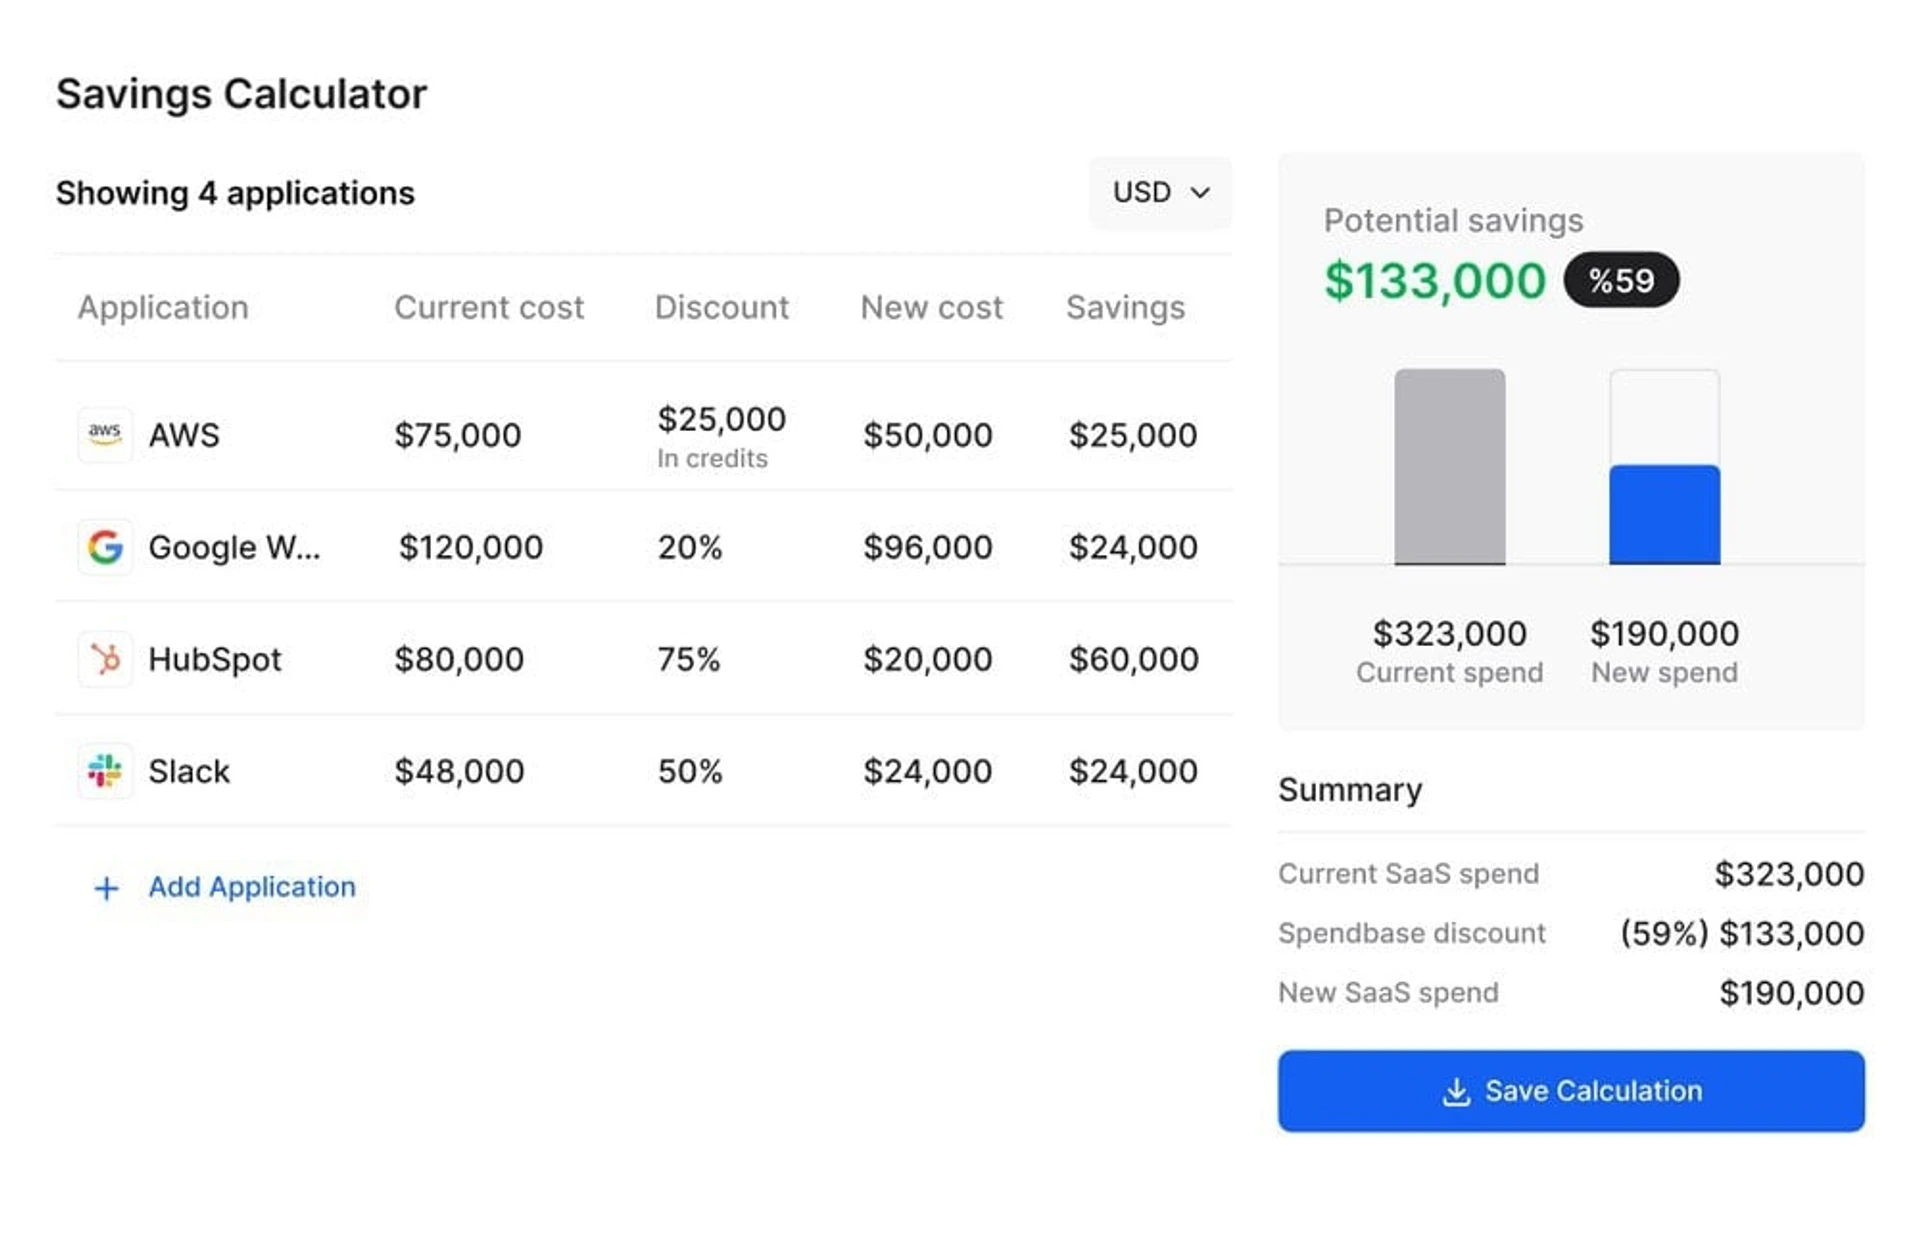The height and width of the screenshot is (1244, 1920).
Task: Click the AWS current cost $75,000
Action: [x=457, y=435]
